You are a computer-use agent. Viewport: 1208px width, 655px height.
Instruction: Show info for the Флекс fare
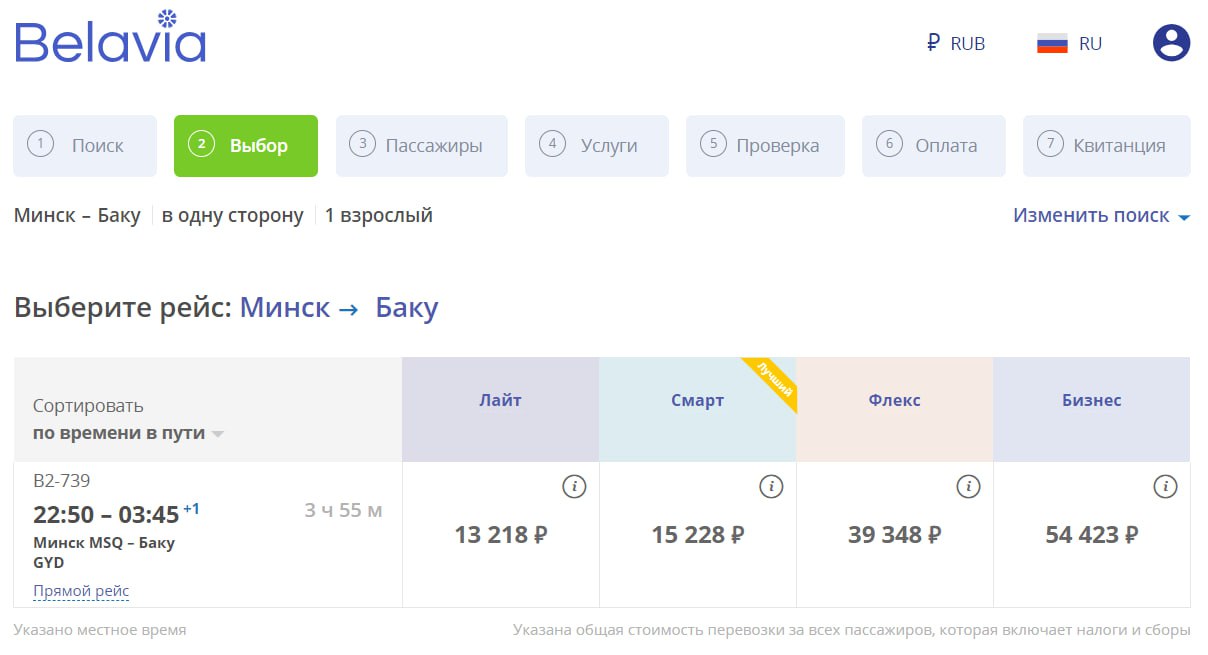click(968, 487)
